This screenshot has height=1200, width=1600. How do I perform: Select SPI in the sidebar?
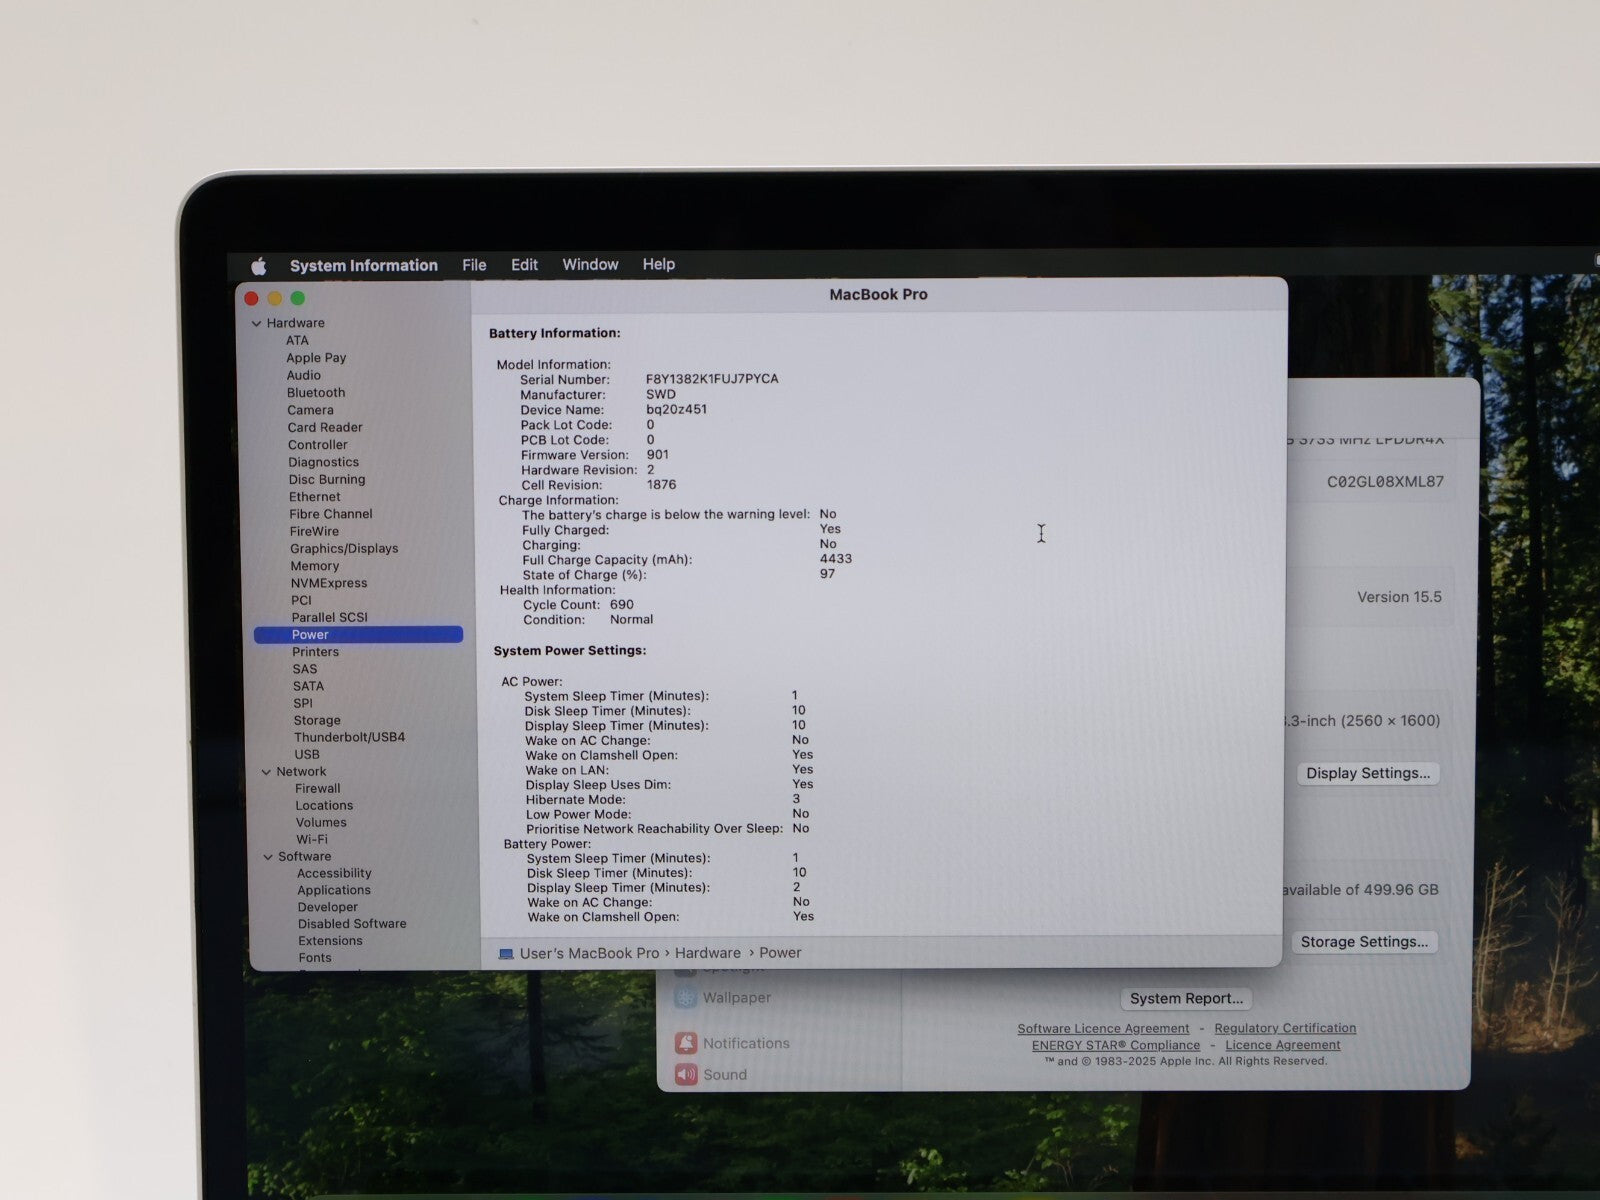pos(303,703)
